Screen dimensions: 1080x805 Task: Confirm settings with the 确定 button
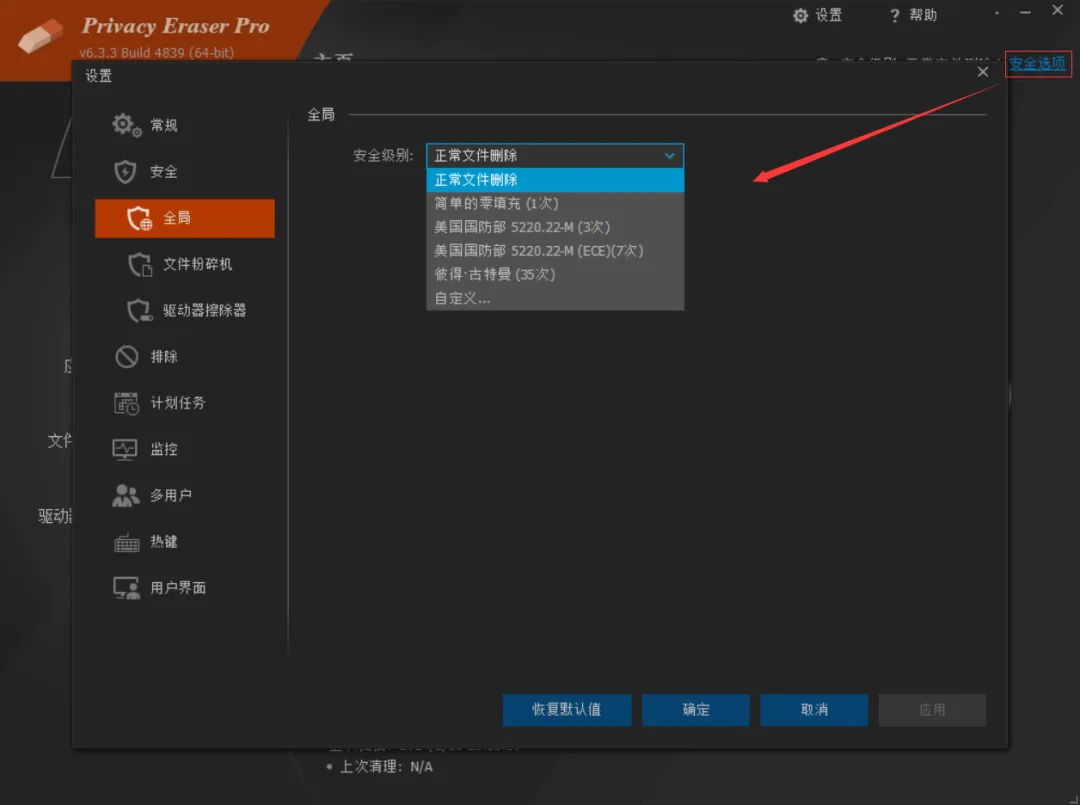(x=695, y=710)
